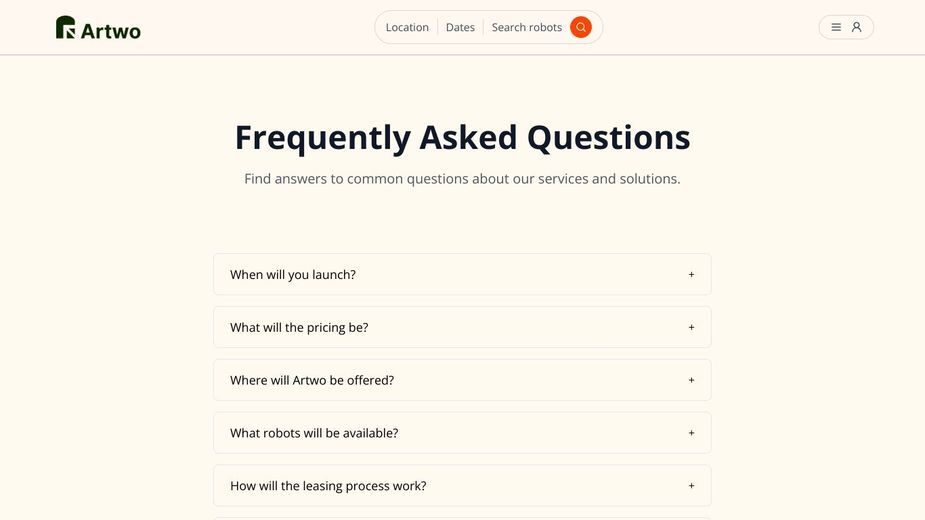Click plus icon beside 'What robots will be available?'
The image size is (925, 520).
click(x=691, y=433)
